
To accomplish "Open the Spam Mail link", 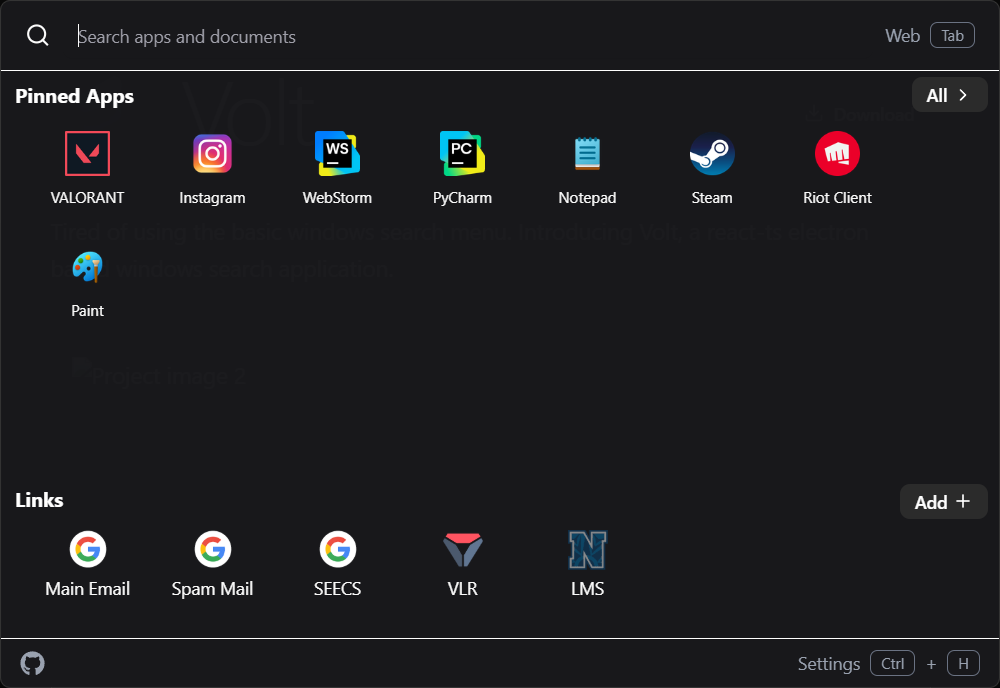I will tap(212, 550).
